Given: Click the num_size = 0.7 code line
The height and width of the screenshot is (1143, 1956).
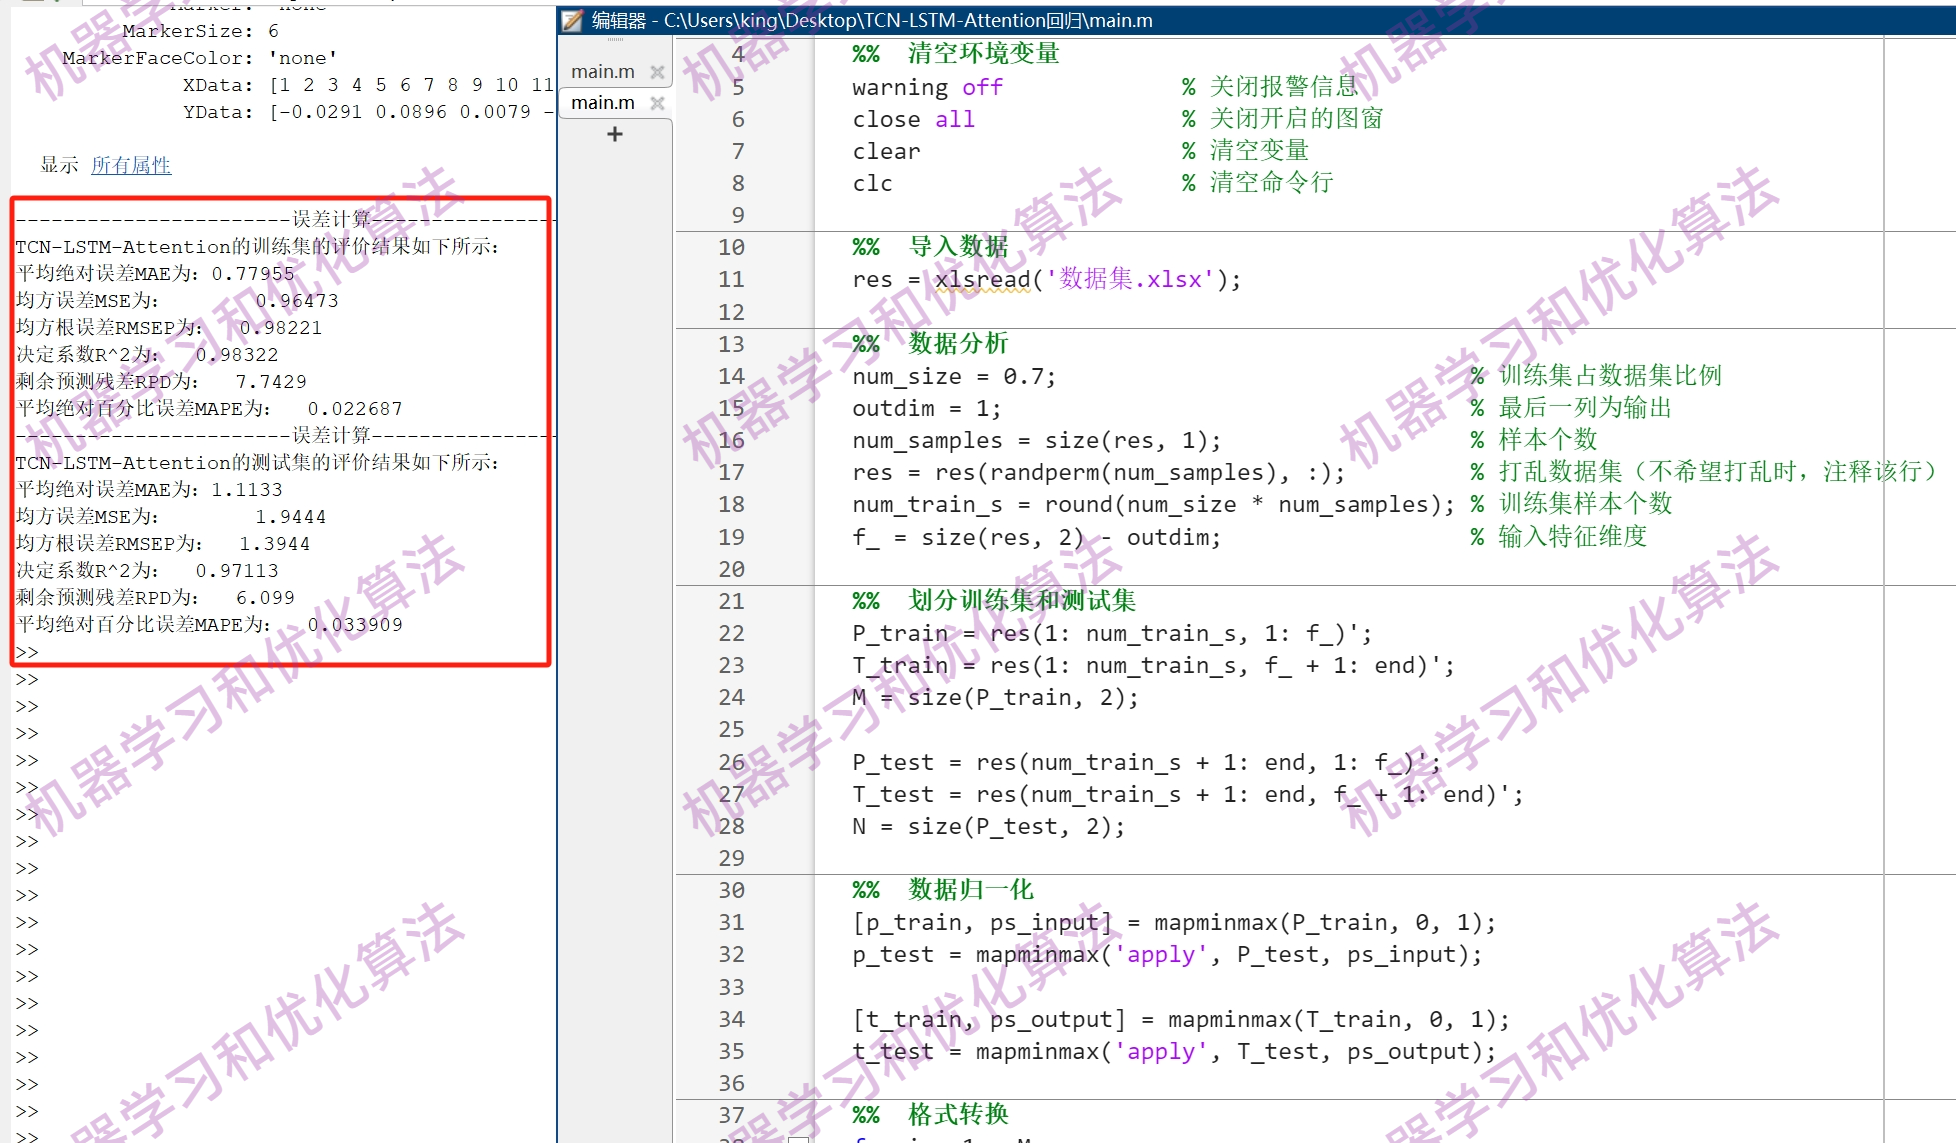Looking at the screenshot, I should [x=952, y=377].
